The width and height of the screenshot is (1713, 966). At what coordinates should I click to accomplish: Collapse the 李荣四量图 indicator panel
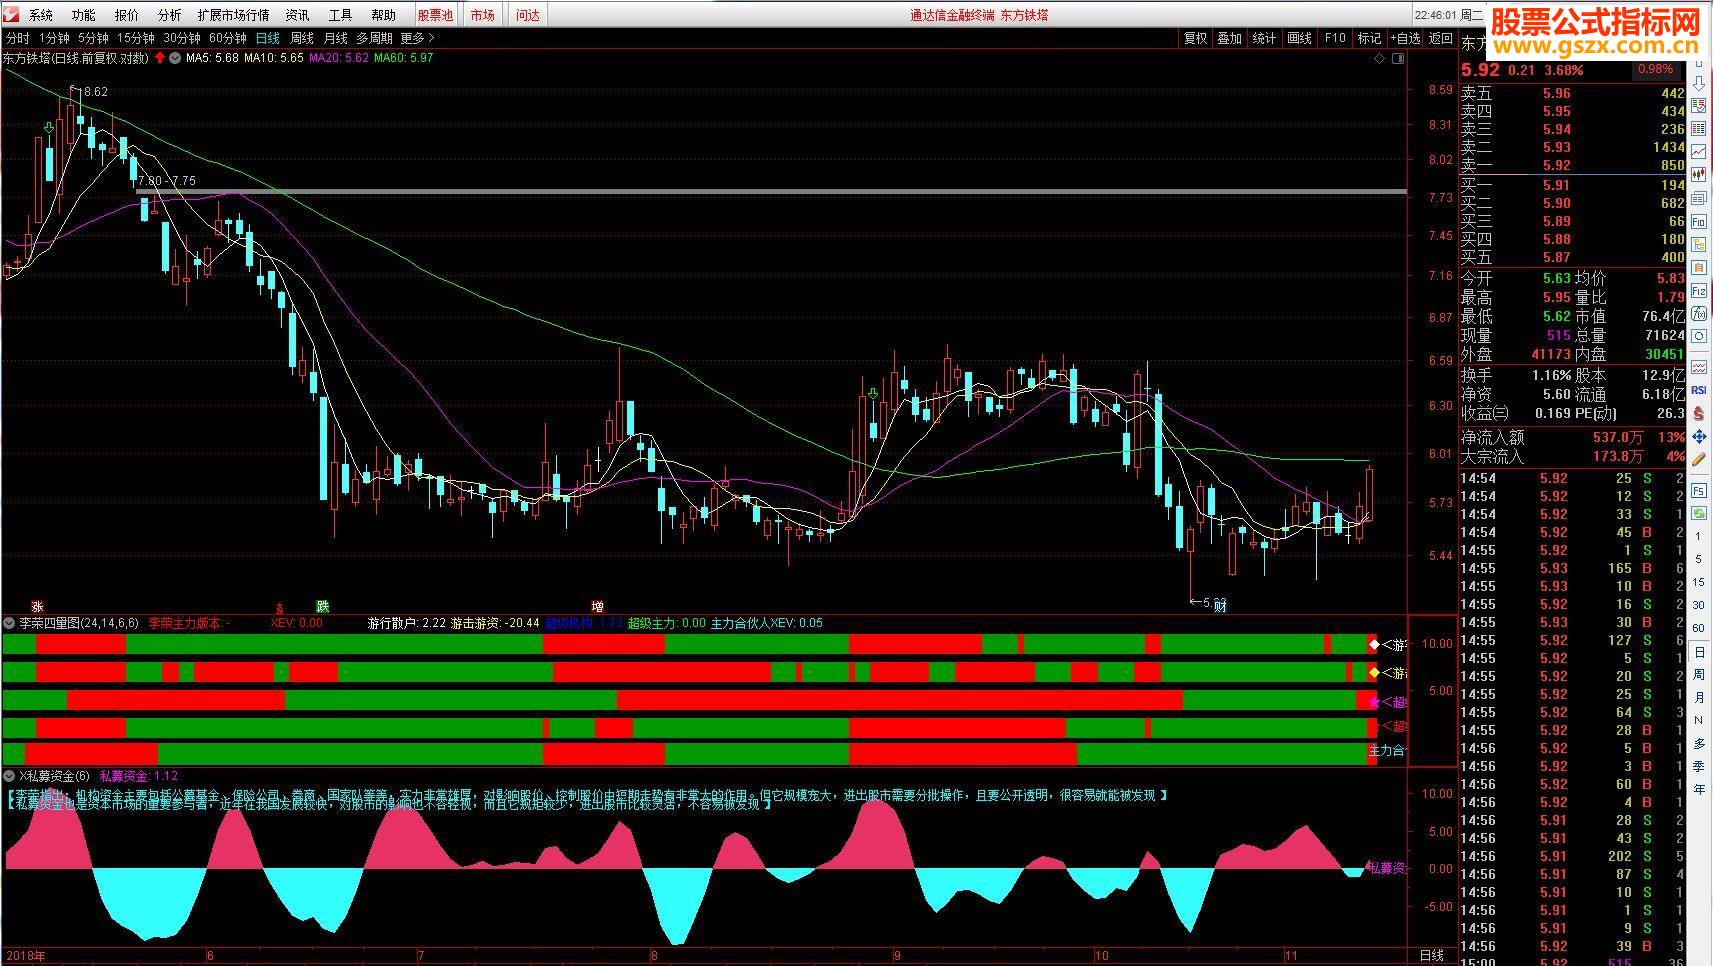point(9,622)
